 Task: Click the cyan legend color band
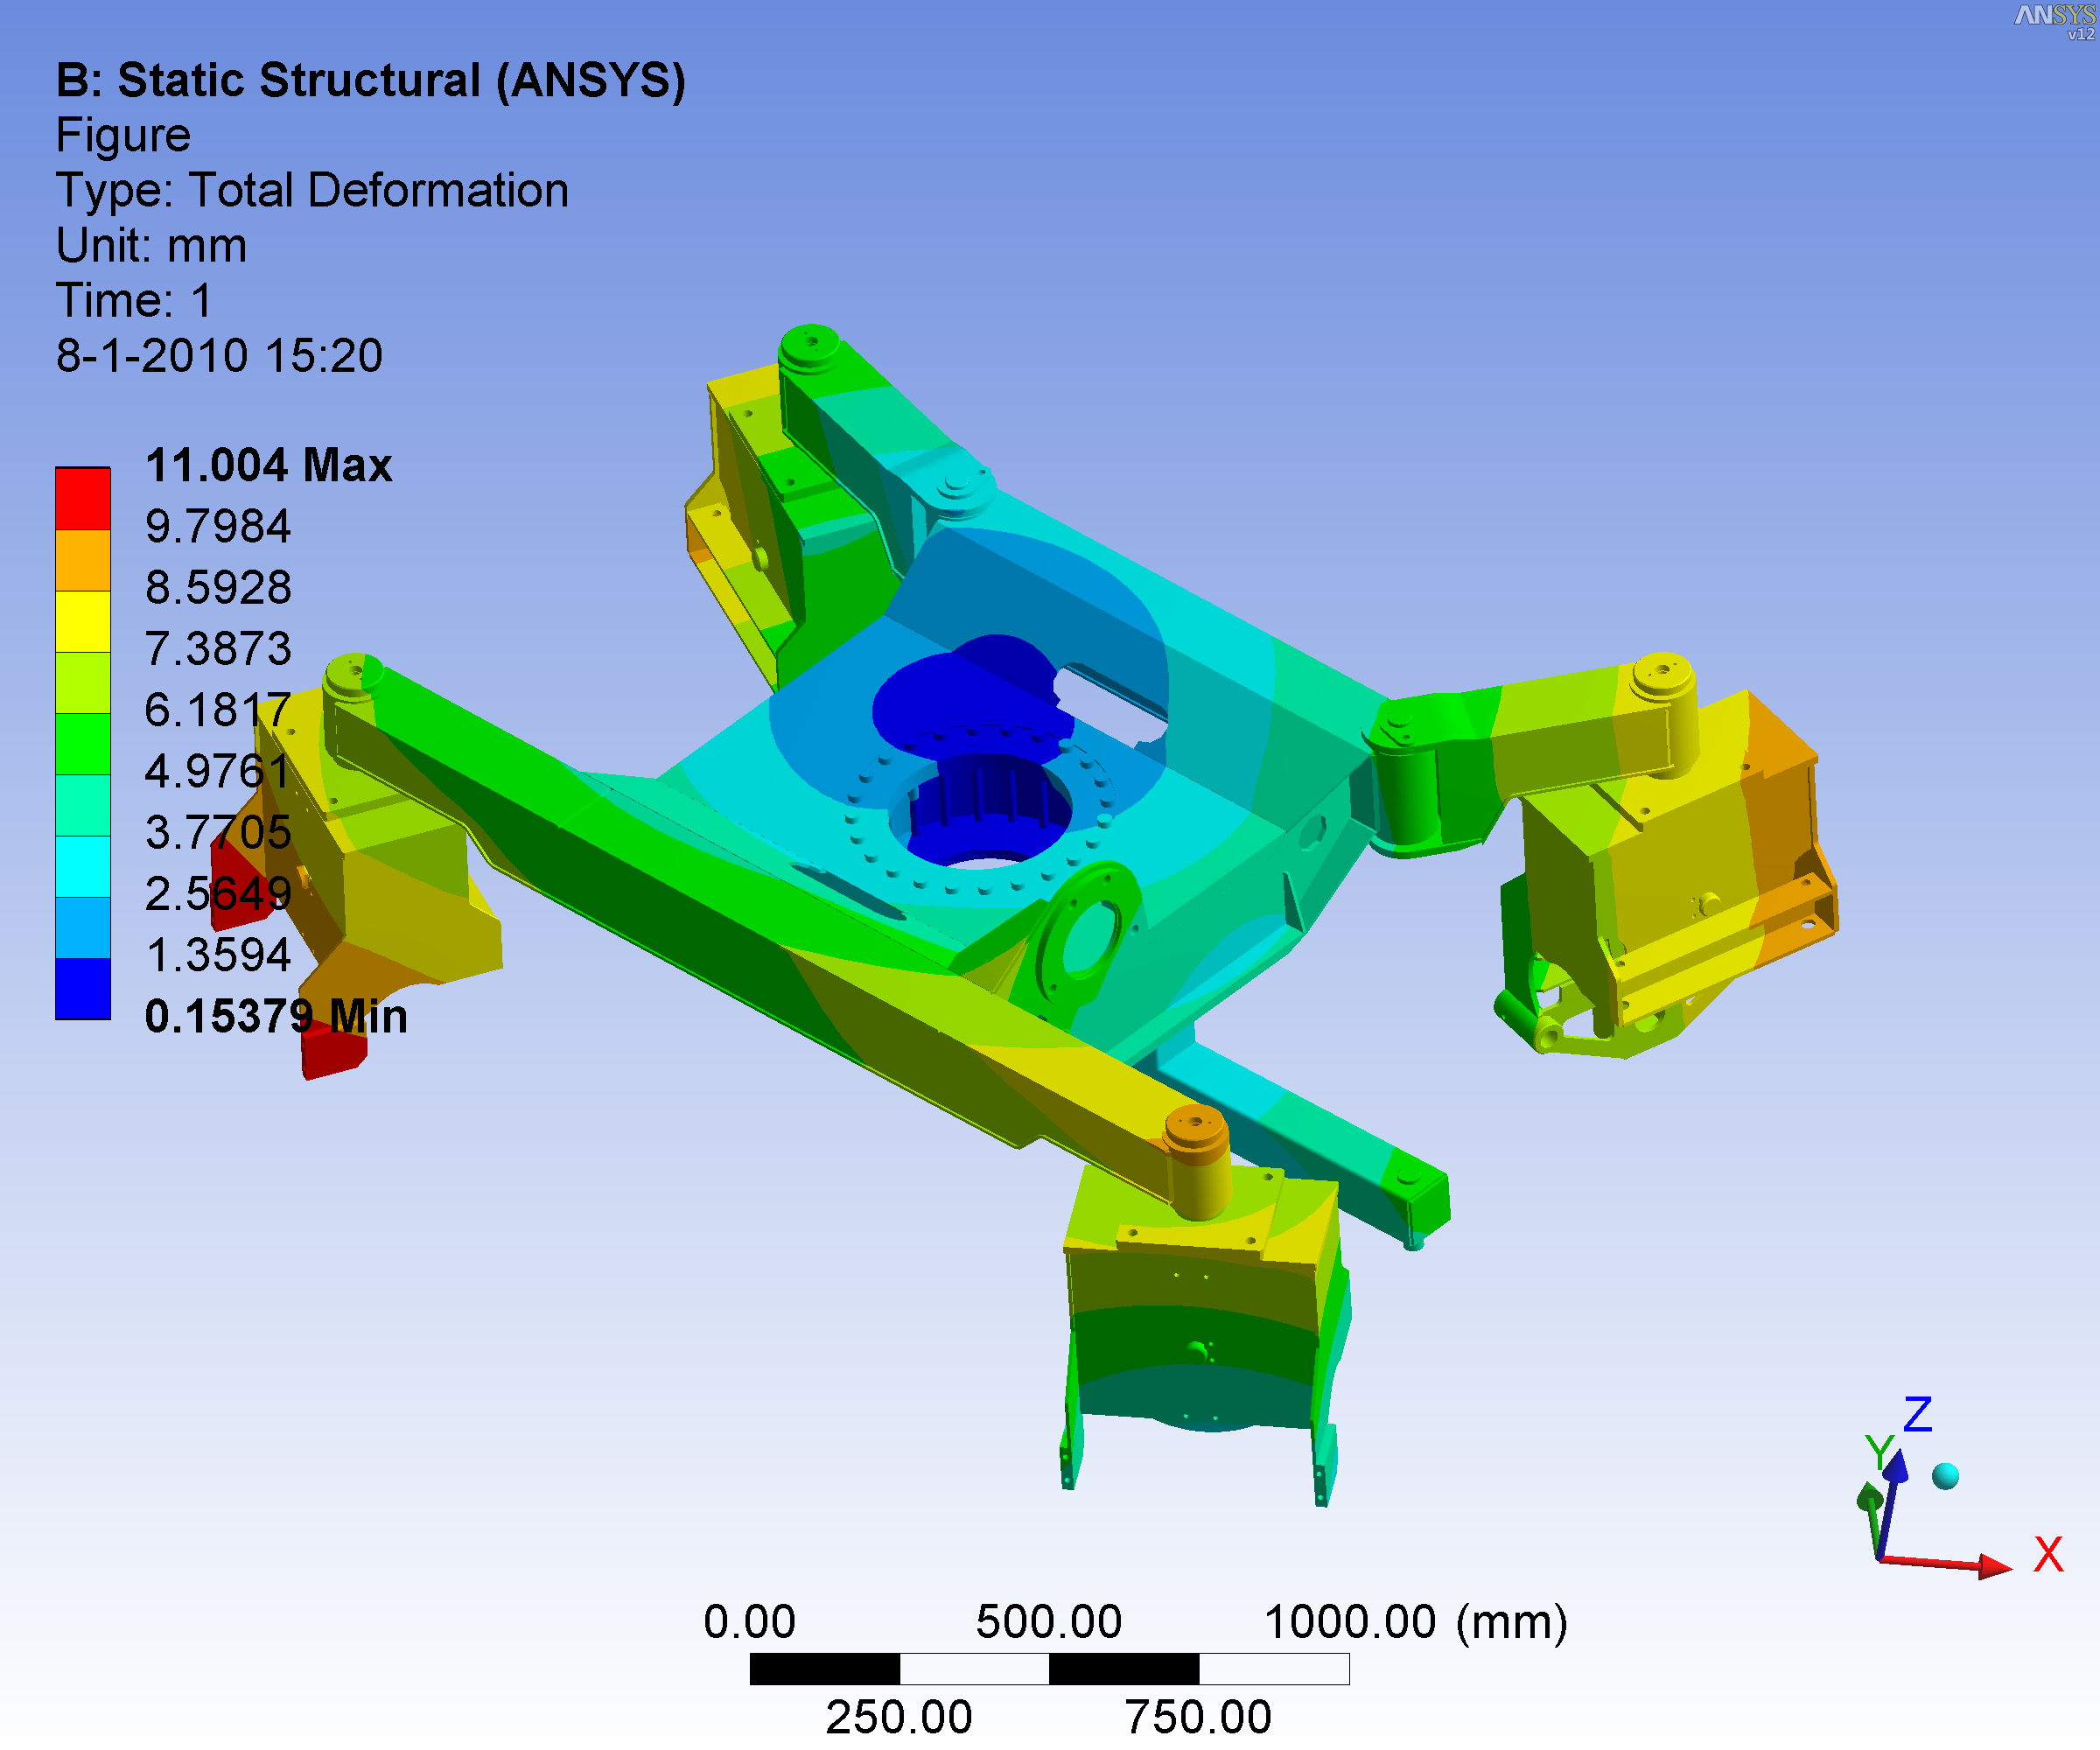(83, 866)
